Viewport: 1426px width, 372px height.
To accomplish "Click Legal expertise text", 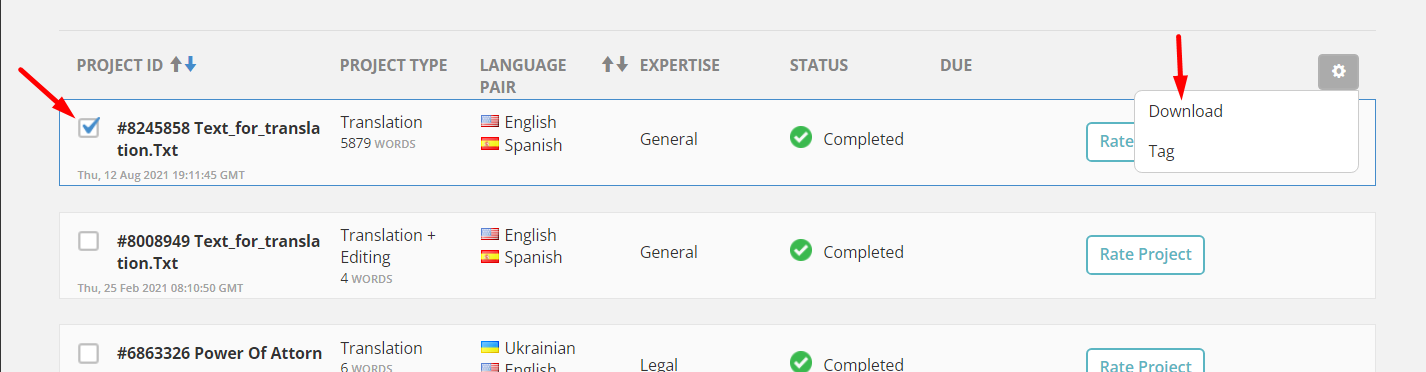I will (659, 365).
